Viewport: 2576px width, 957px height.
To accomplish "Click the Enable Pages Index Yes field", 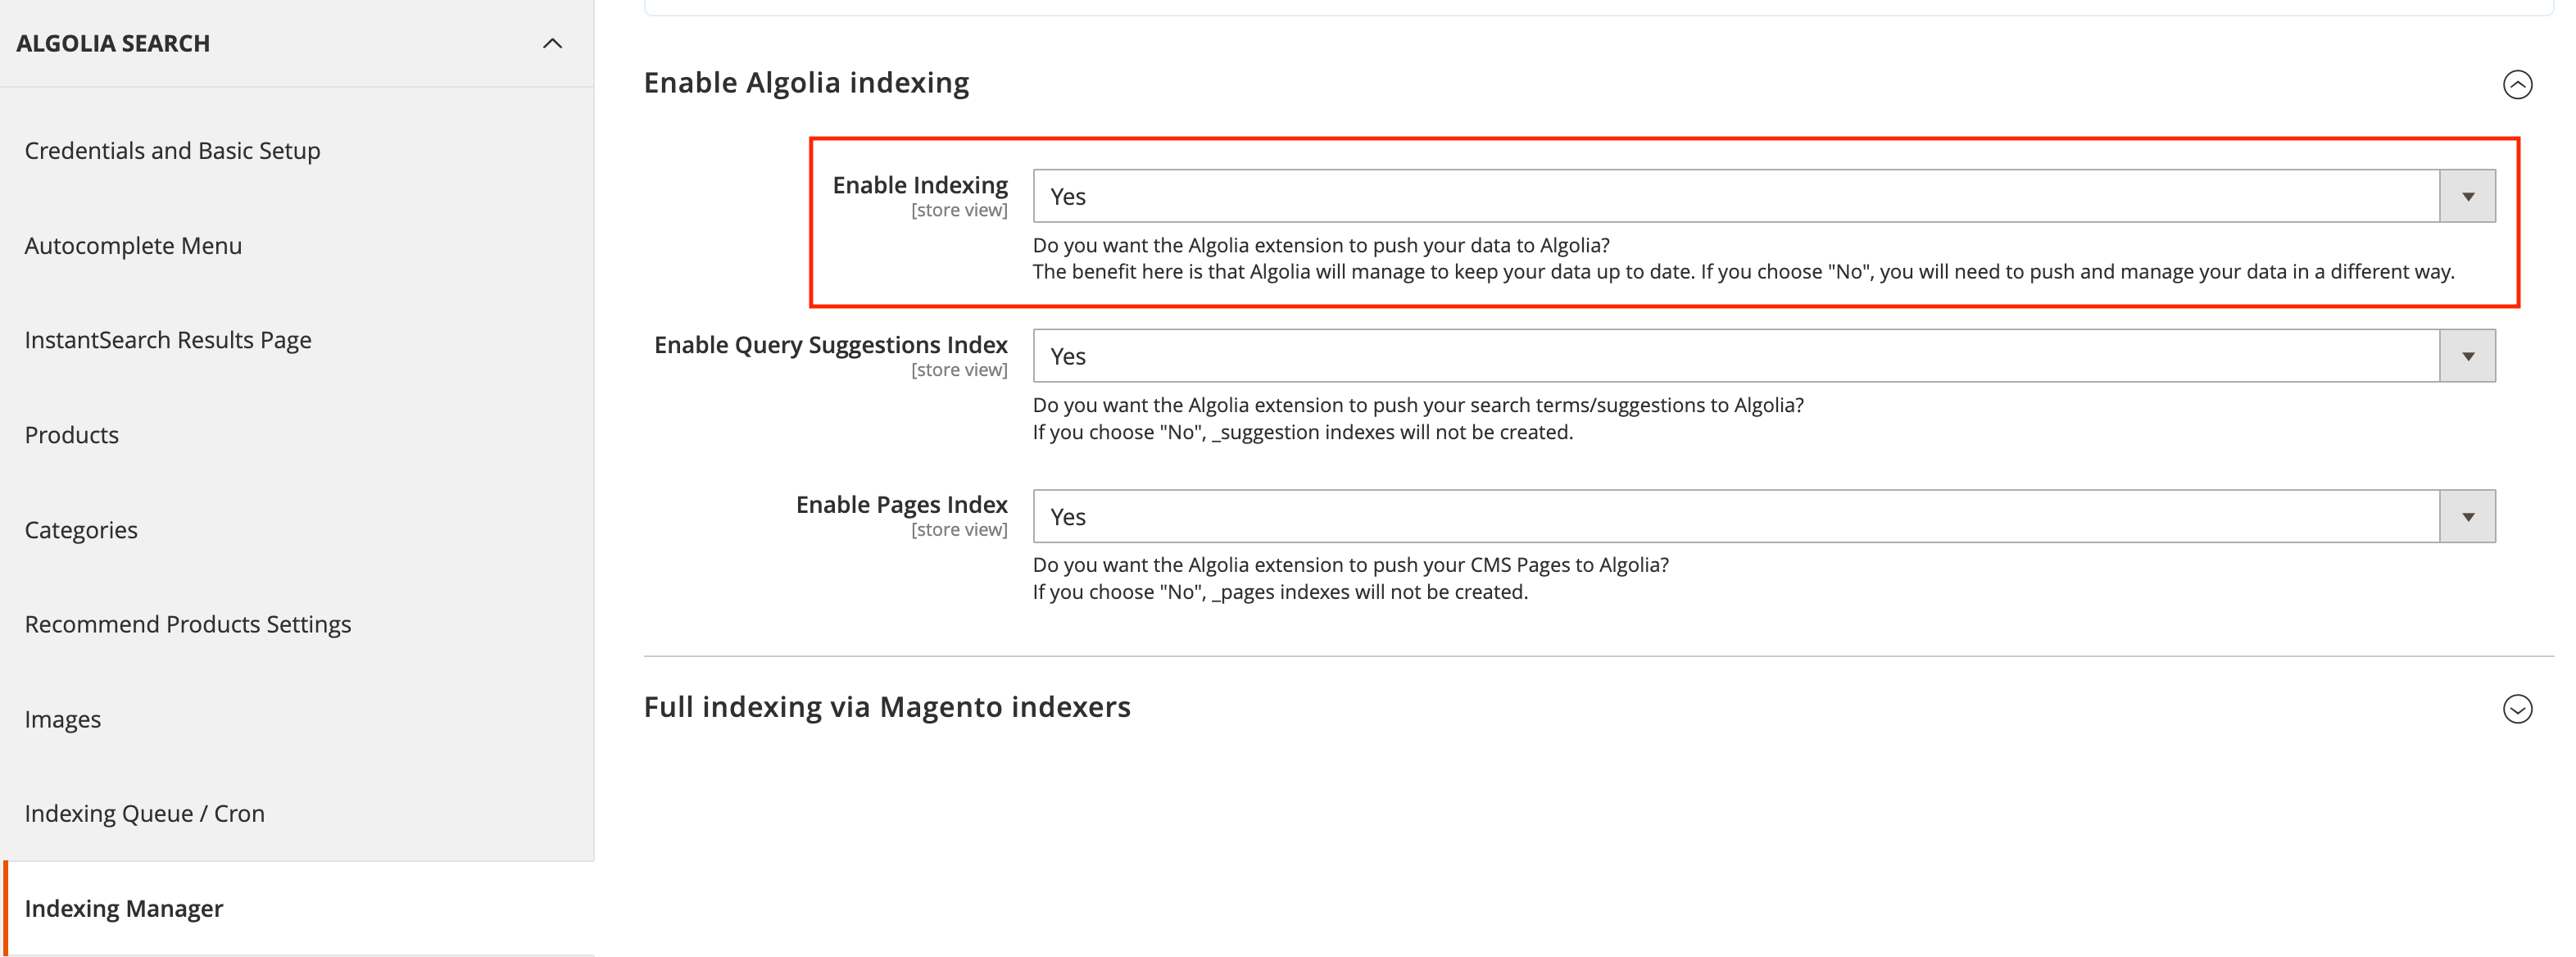I will 1700,516.
